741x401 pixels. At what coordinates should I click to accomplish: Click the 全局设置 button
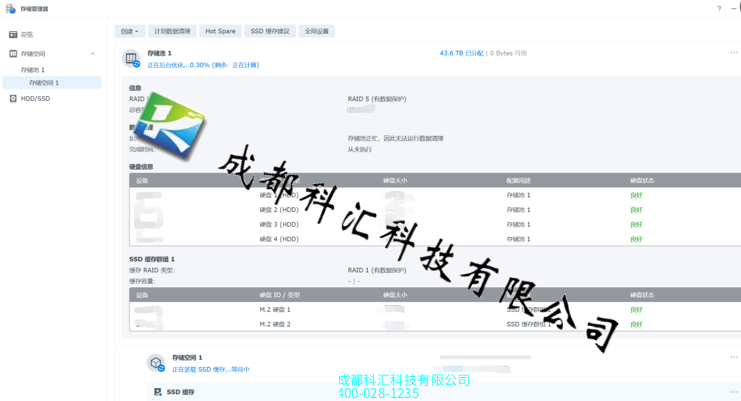(317, 31)
